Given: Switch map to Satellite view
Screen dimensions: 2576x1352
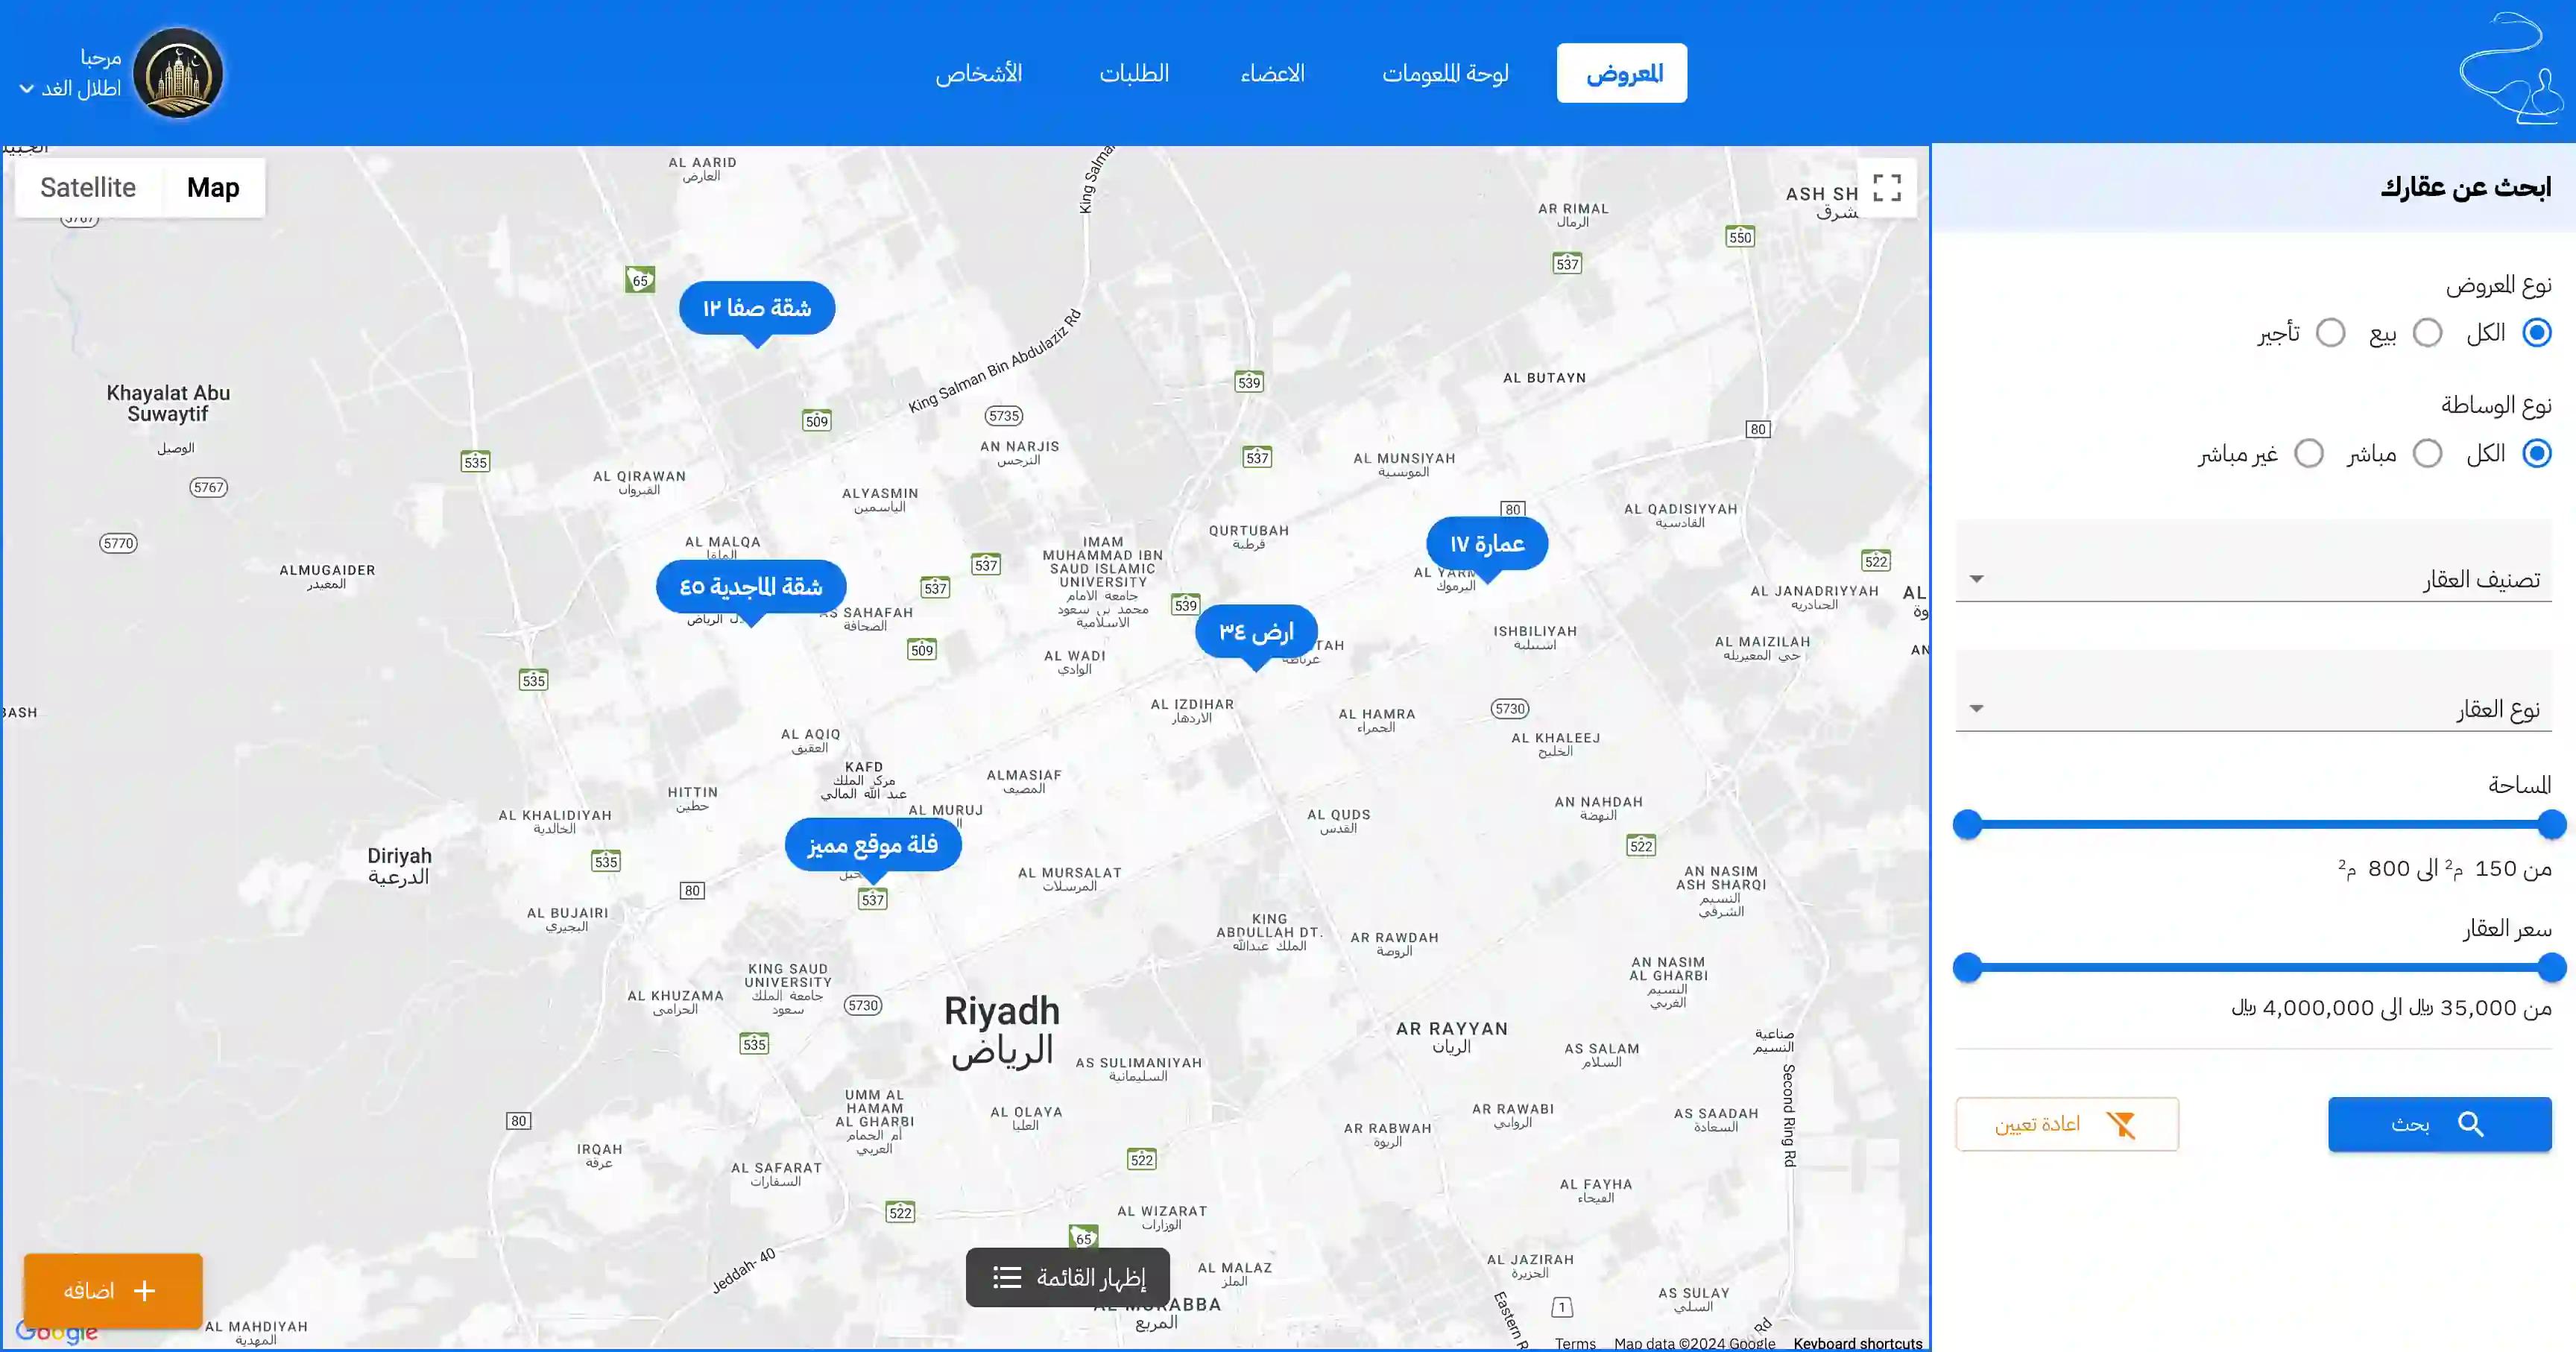Looking at the screenshot, I should [88, 187].
